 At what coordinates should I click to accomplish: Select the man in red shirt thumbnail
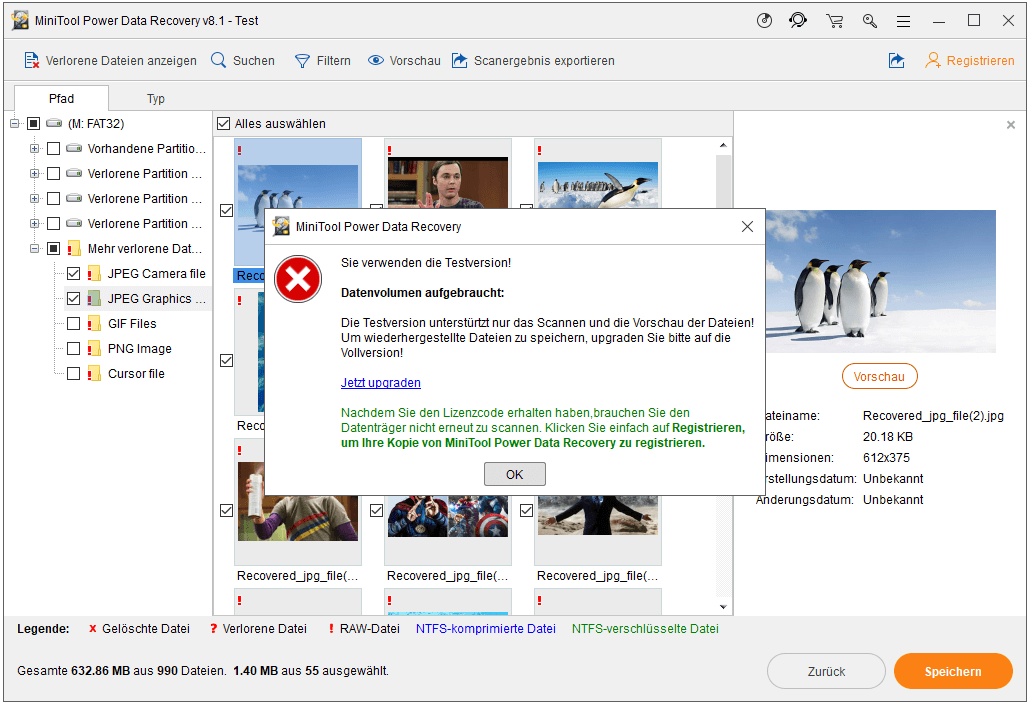click(447, 183)
